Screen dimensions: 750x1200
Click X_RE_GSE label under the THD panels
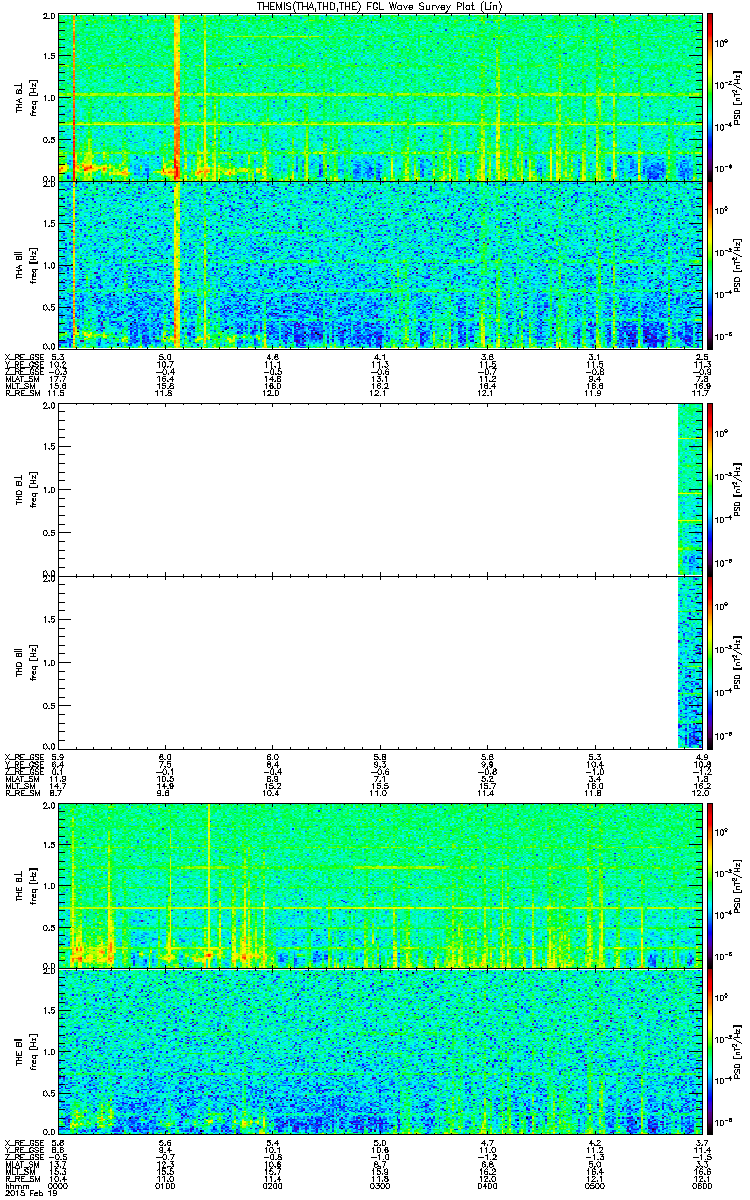[22, 756]
